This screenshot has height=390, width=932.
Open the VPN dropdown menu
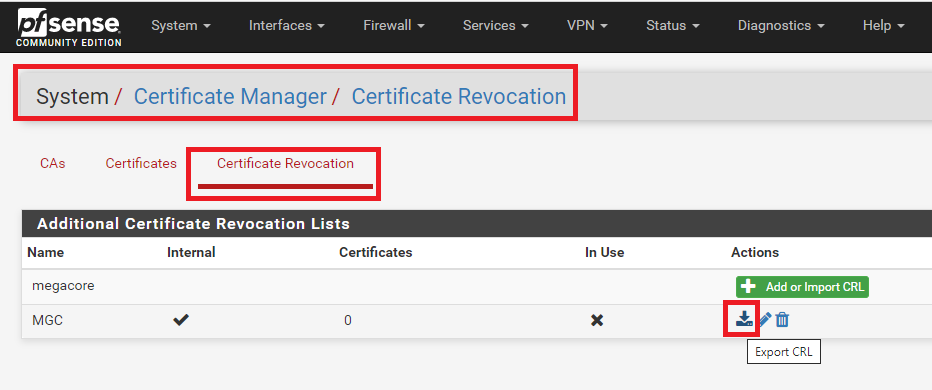587,26
